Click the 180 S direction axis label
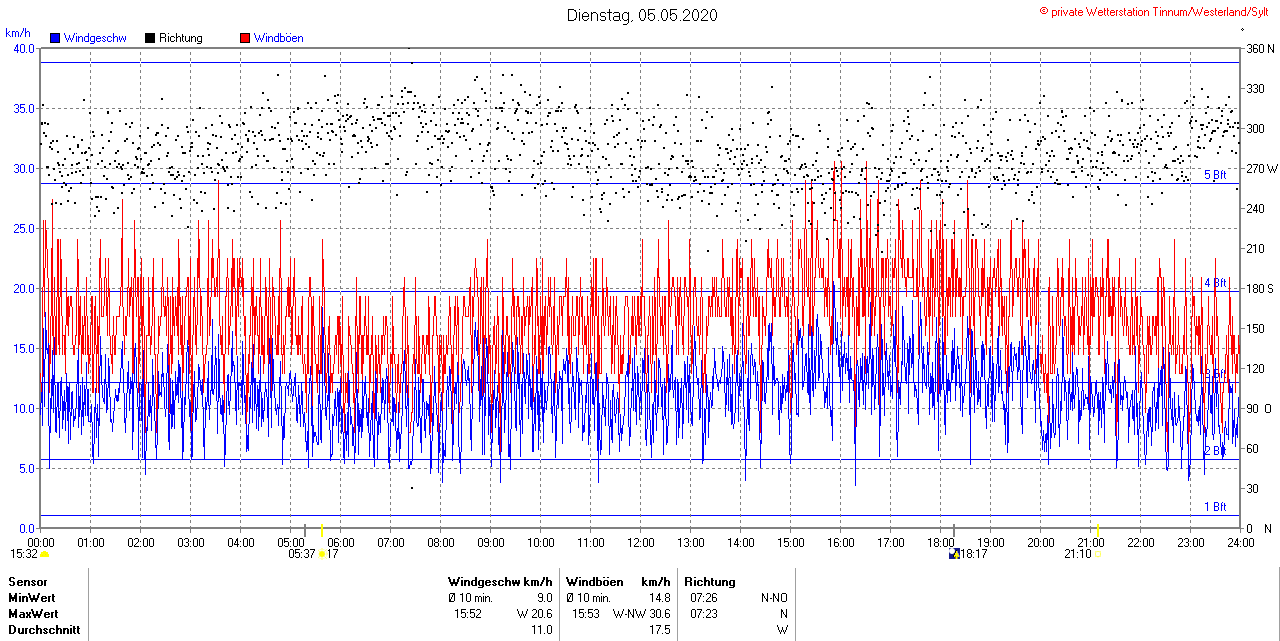The image size is (1280, 641). pyautogui.click(x=1260, y=288)
